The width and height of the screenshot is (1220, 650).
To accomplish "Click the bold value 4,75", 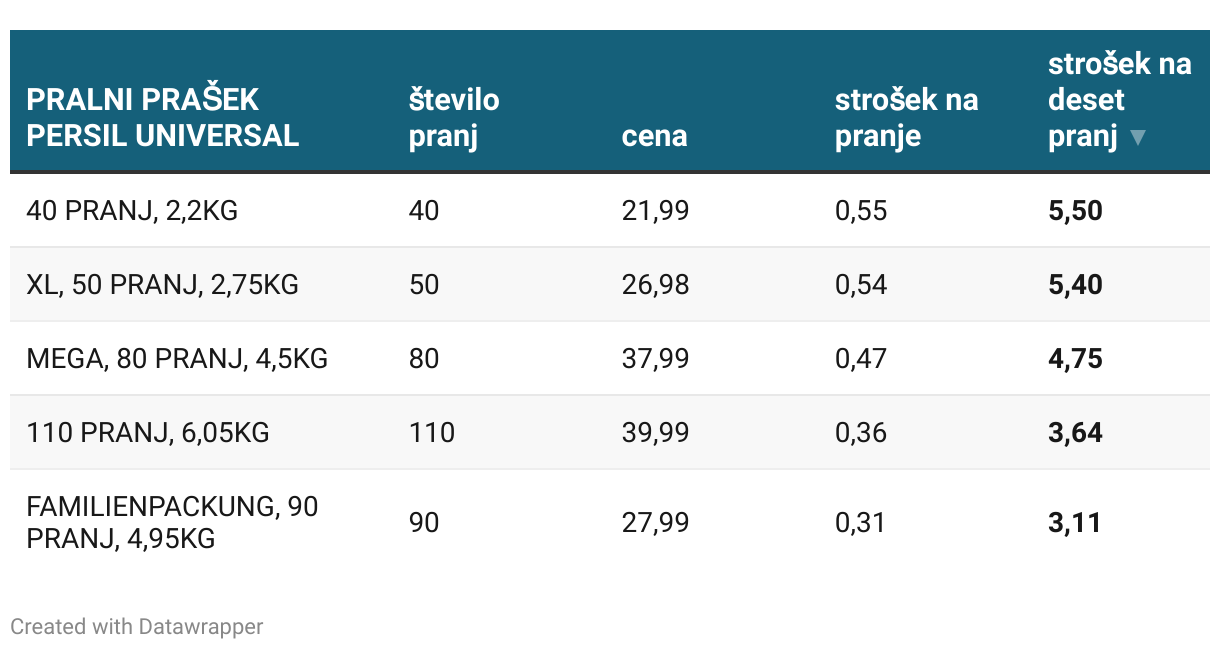I will (x=1075, y=359).
